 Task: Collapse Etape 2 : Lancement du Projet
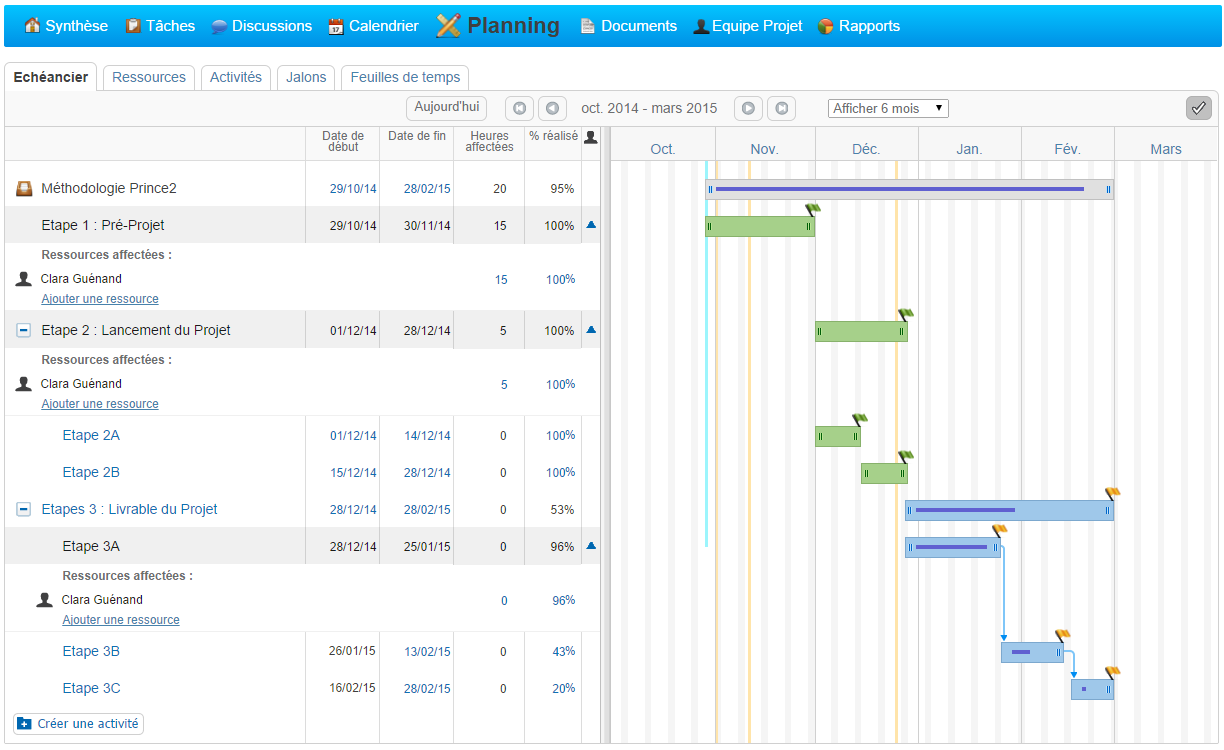[x=24, y=330]
